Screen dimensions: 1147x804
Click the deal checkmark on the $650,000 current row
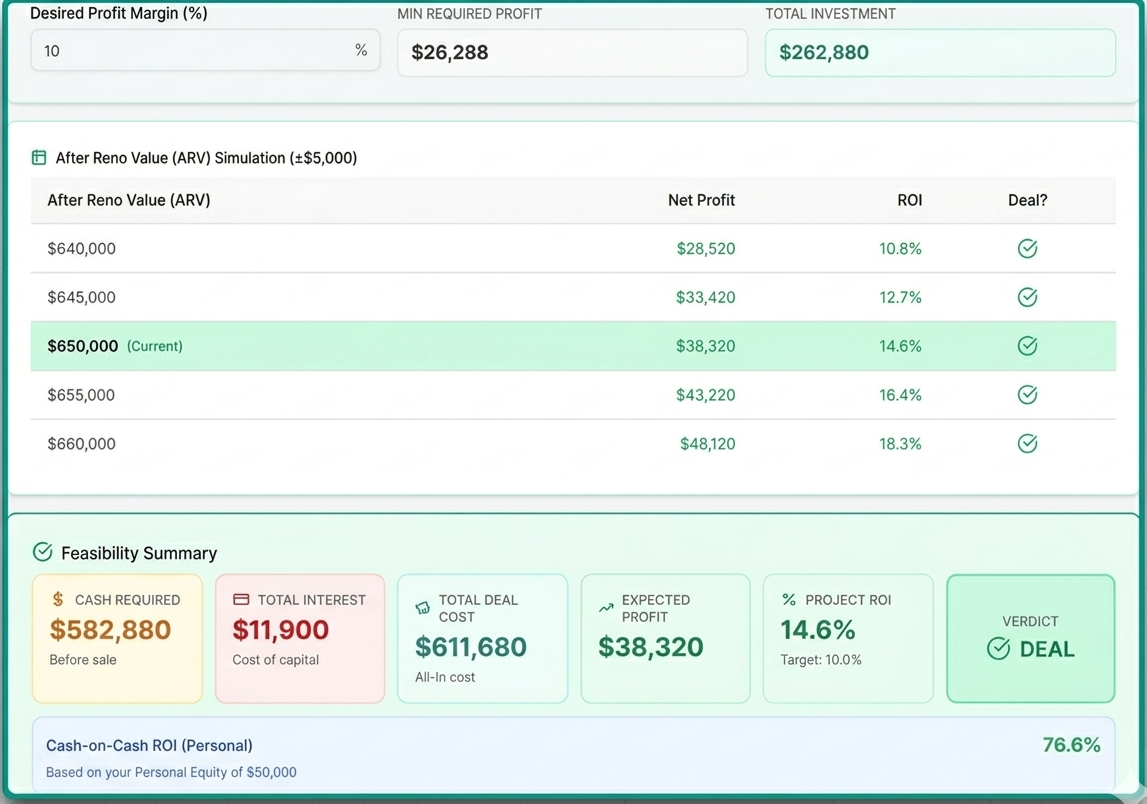point(1027,345)
